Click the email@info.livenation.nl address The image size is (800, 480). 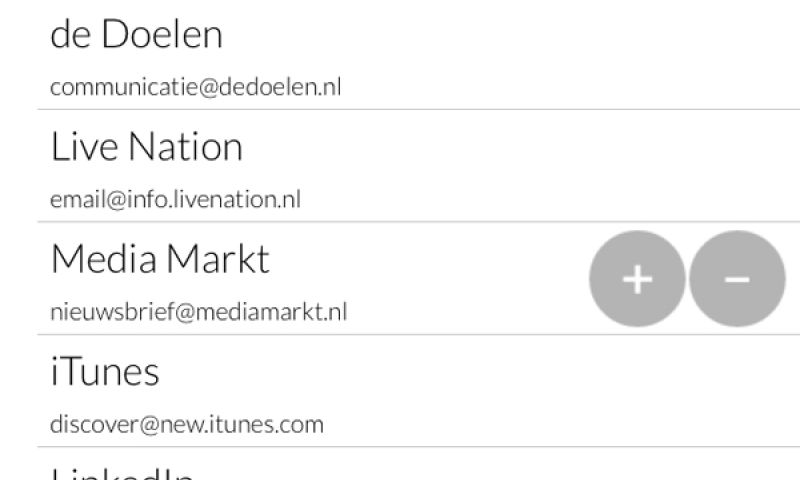(x=175, y=199)
